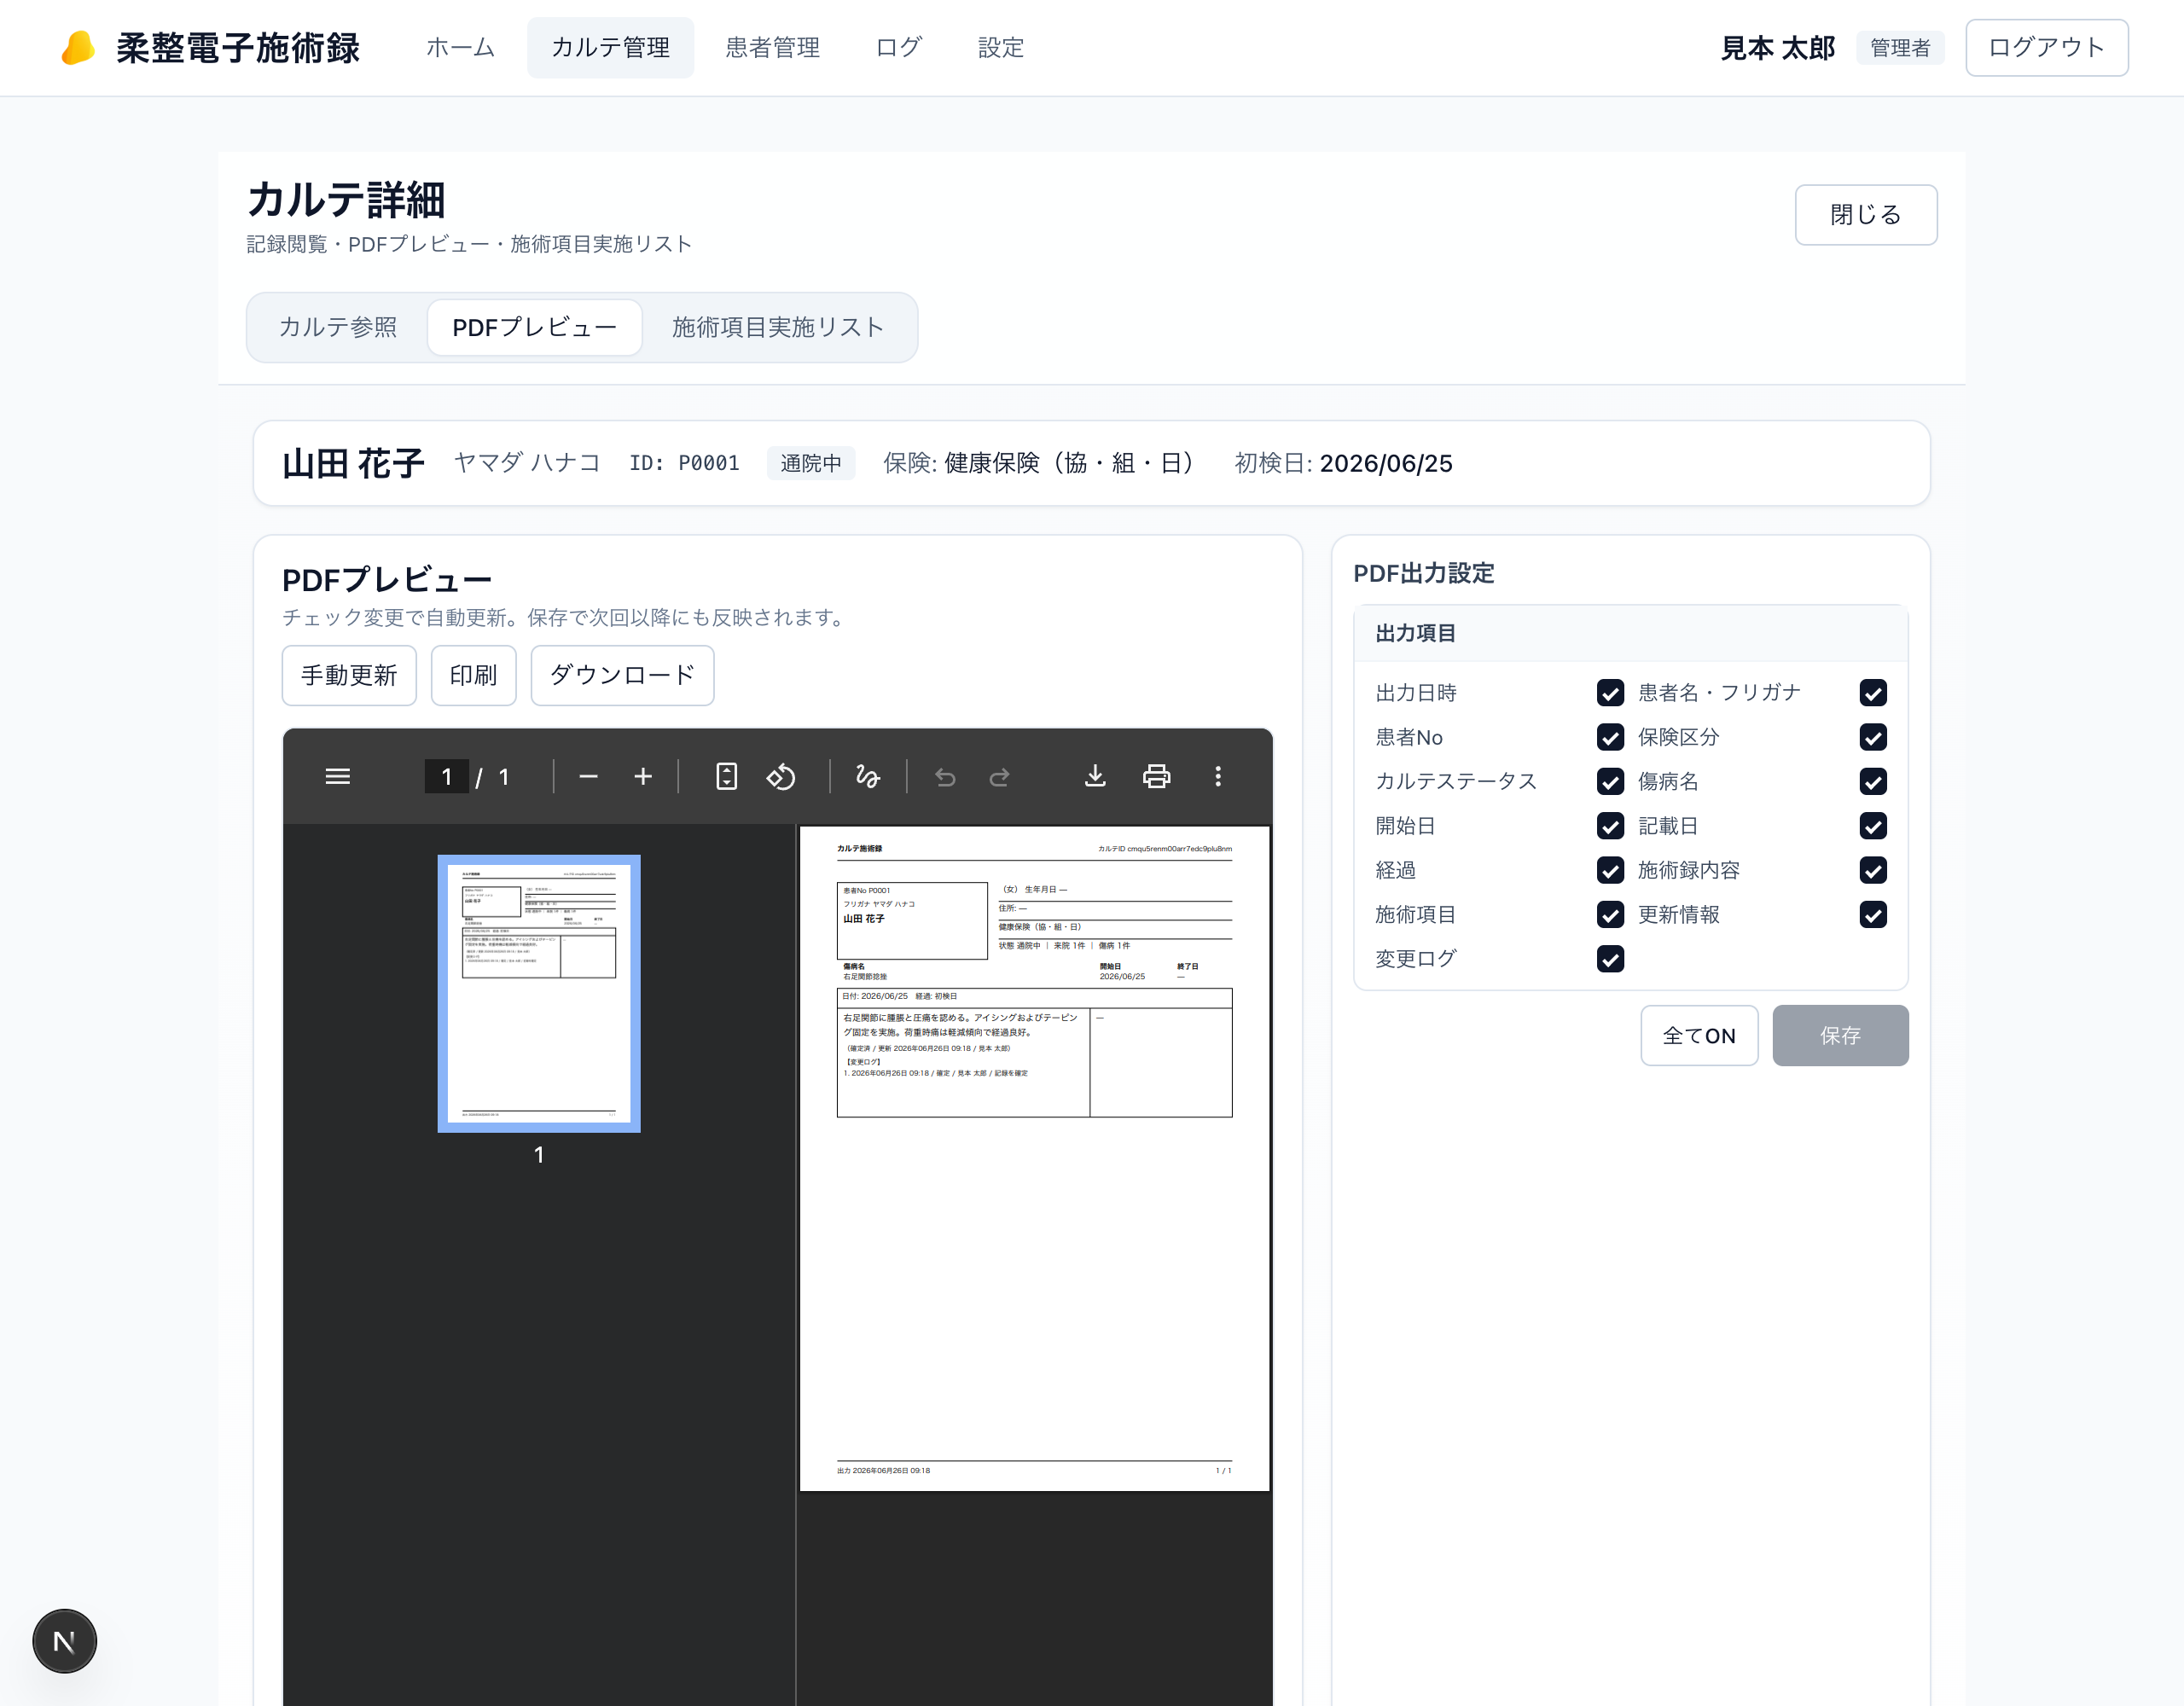The width and height of the screenshot is (2184, 1706).
Task: Click 印刷 button
Action: 473,675
